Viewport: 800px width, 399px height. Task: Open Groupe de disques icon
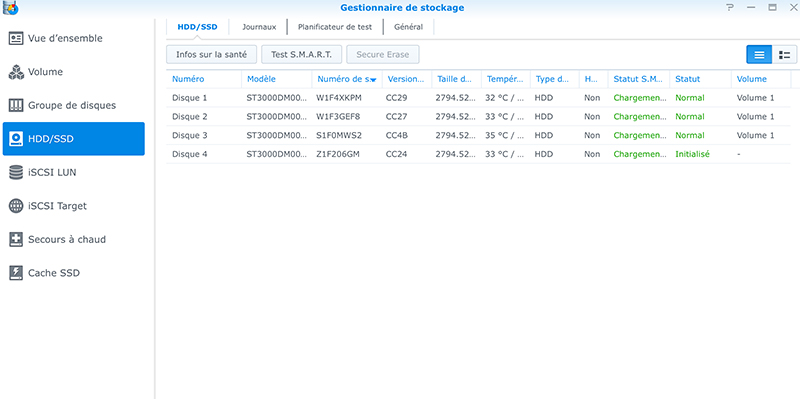coord(16,106)
